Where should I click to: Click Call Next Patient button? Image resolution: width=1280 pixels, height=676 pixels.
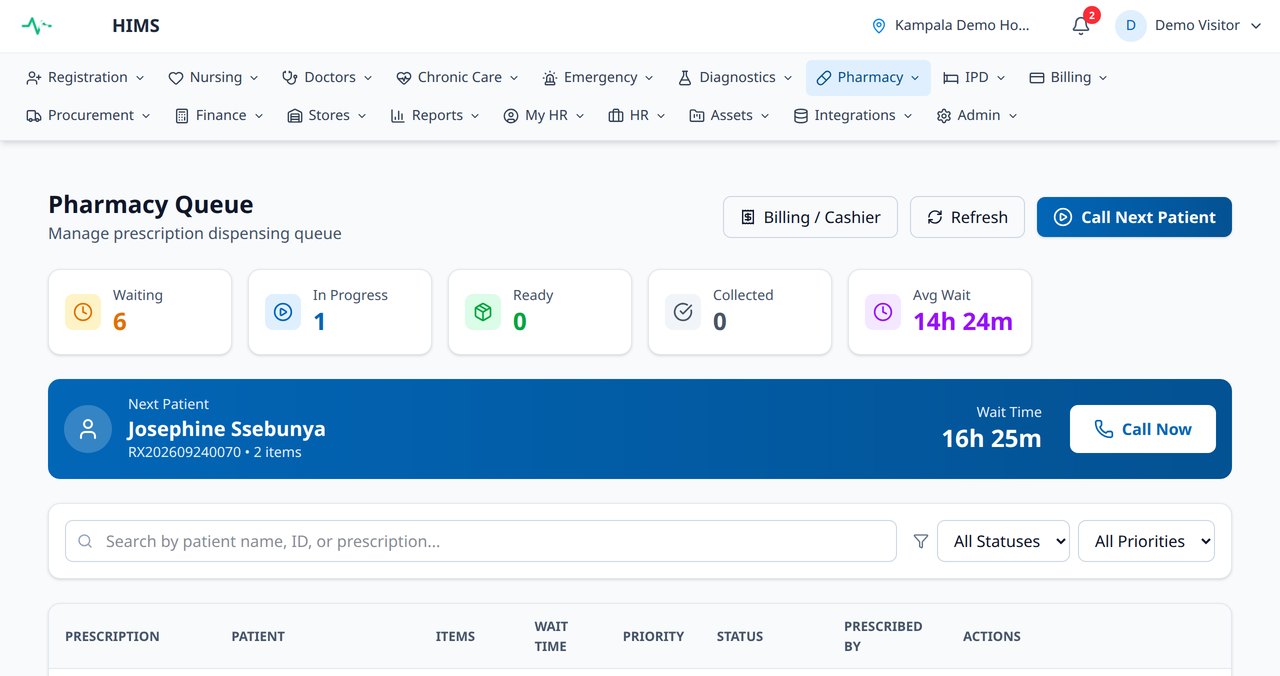[x=1134, y=217]
